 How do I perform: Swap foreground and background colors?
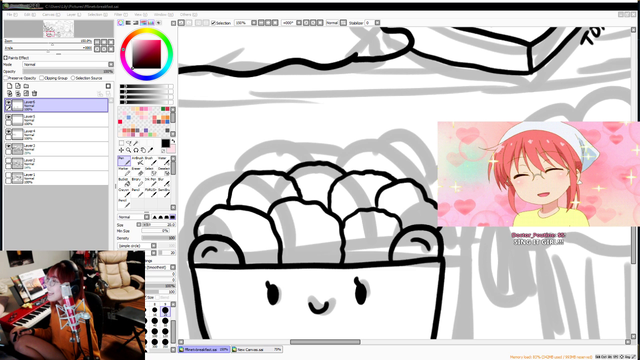tap(173, 141)
